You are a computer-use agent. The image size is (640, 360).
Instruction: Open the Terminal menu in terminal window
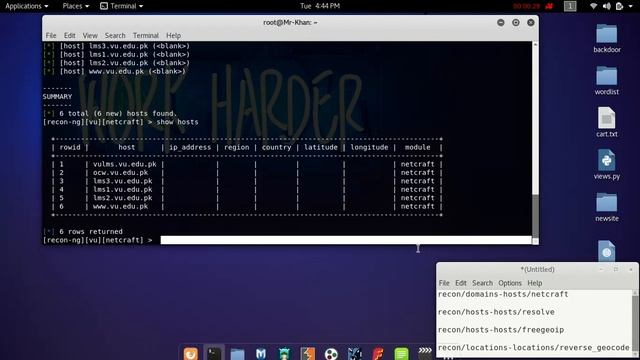pyautogui.click(x=146, y=36)
